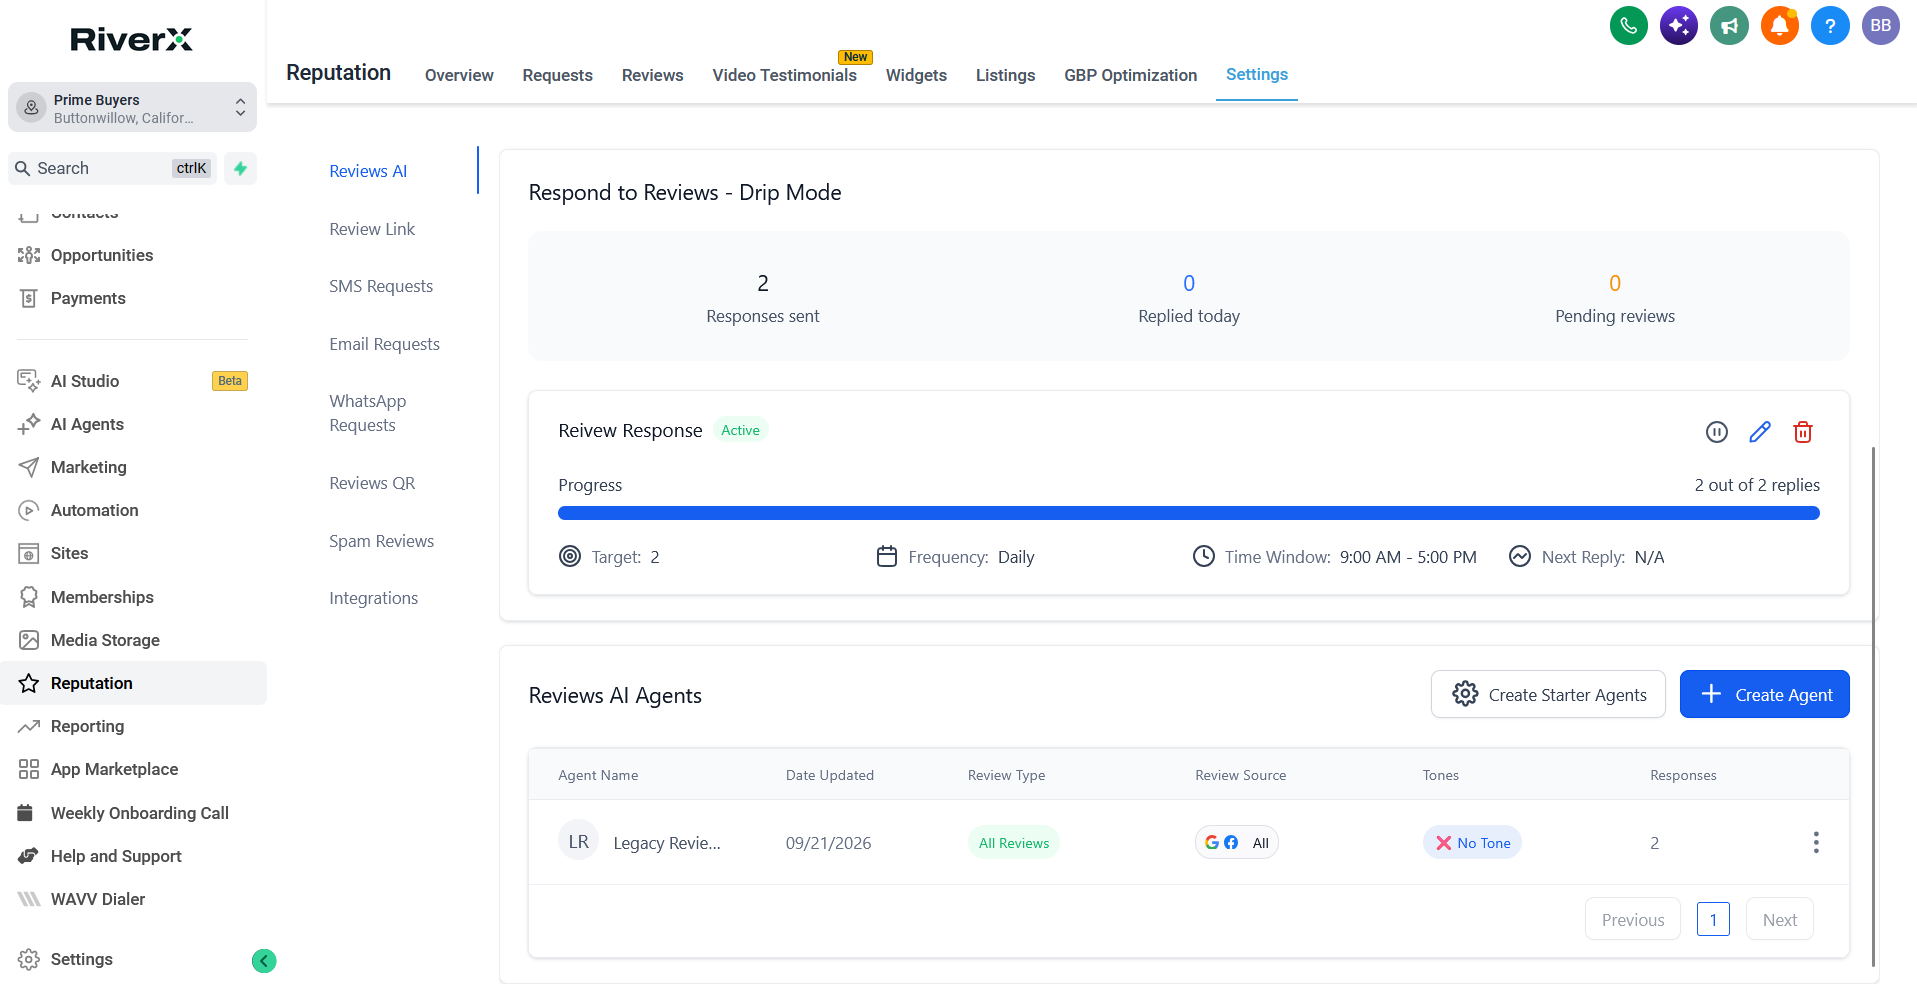
Task: Click the sidebar Search field
Action: pyautogui.click(x=112, y=168)
